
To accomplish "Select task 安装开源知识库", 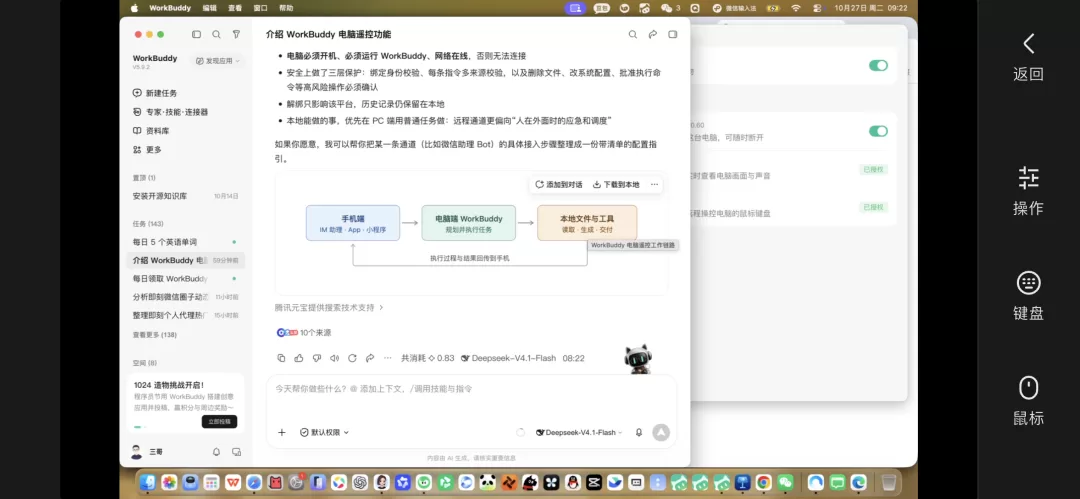I will point(186,196).
